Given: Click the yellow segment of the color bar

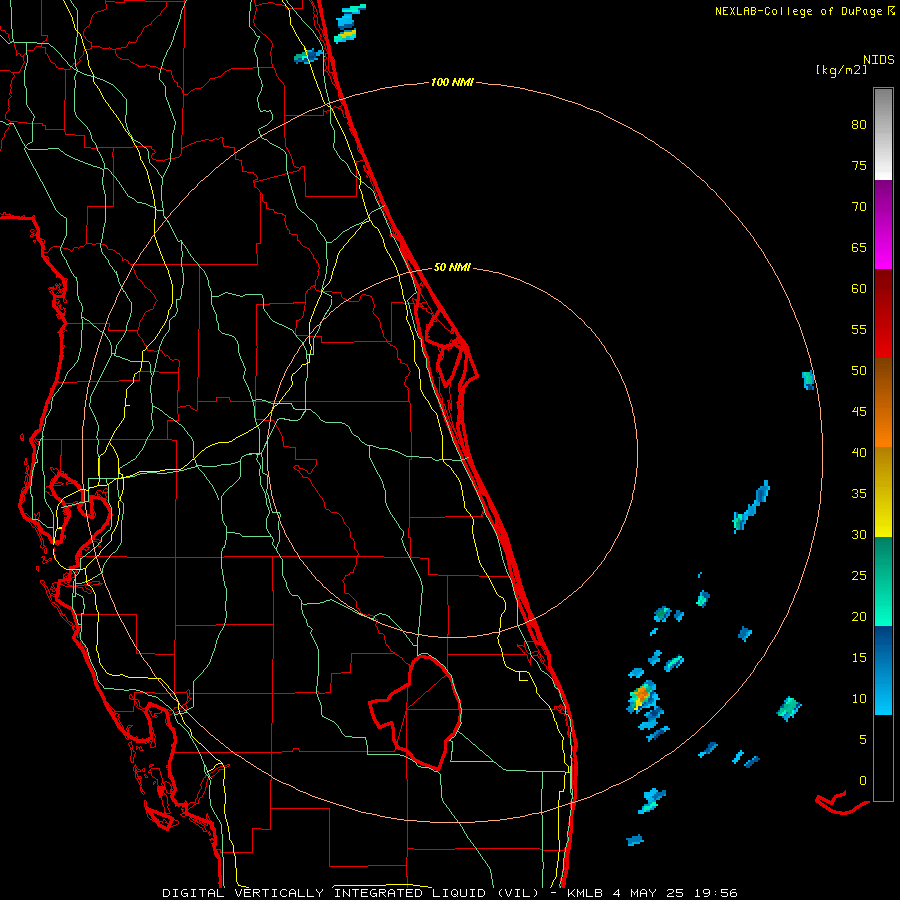Looking at the screenshot, I should coord(883,492).
